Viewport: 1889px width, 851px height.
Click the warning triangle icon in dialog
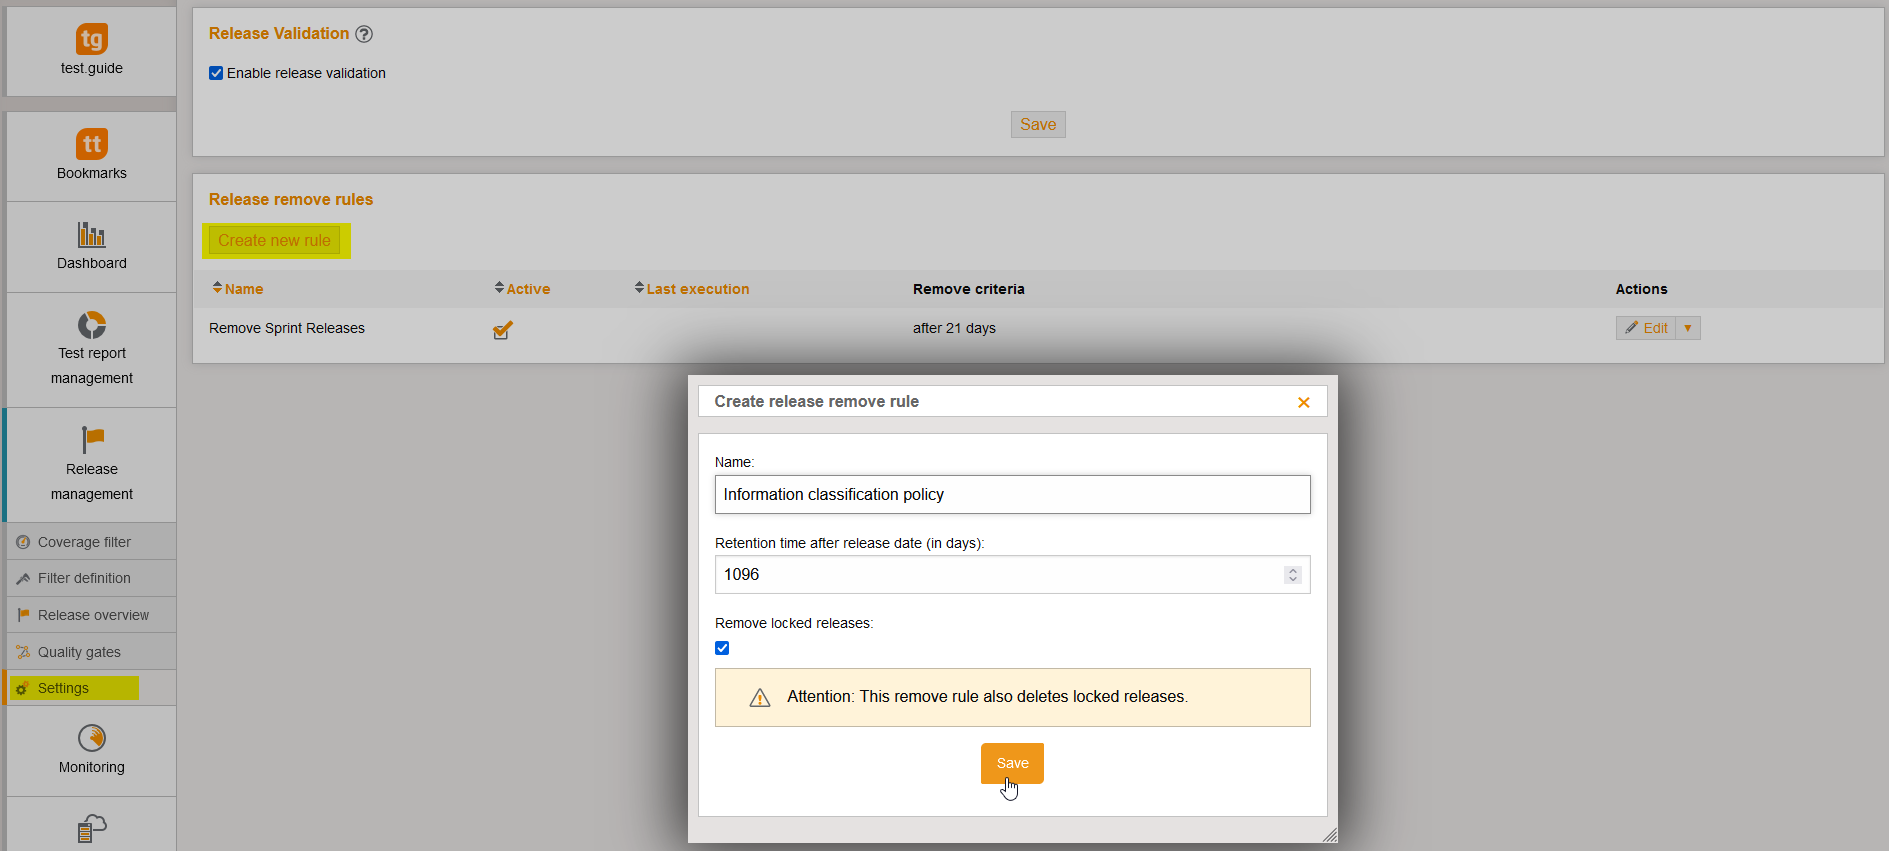760,697
